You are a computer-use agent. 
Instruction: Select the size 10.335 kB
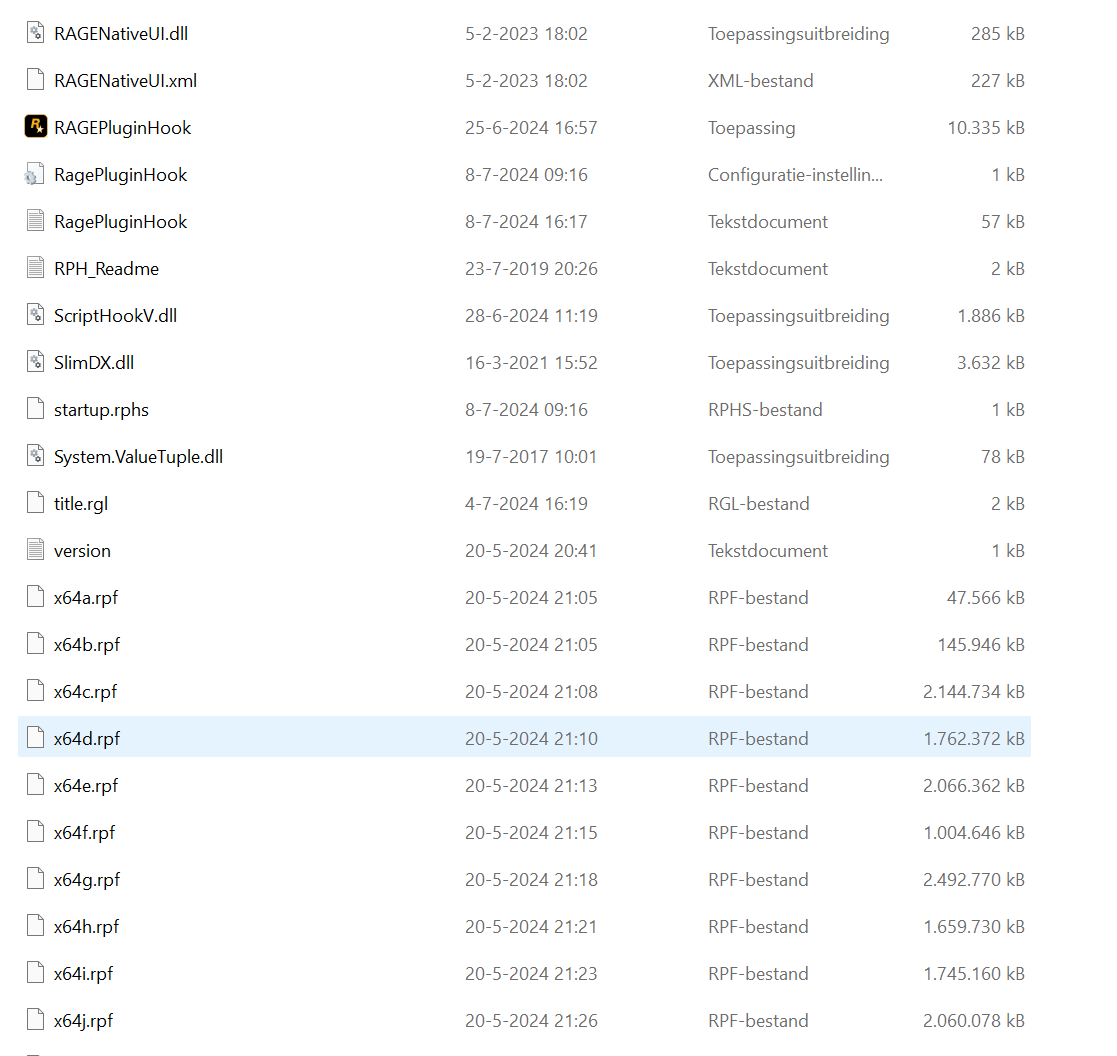[986, 128]
